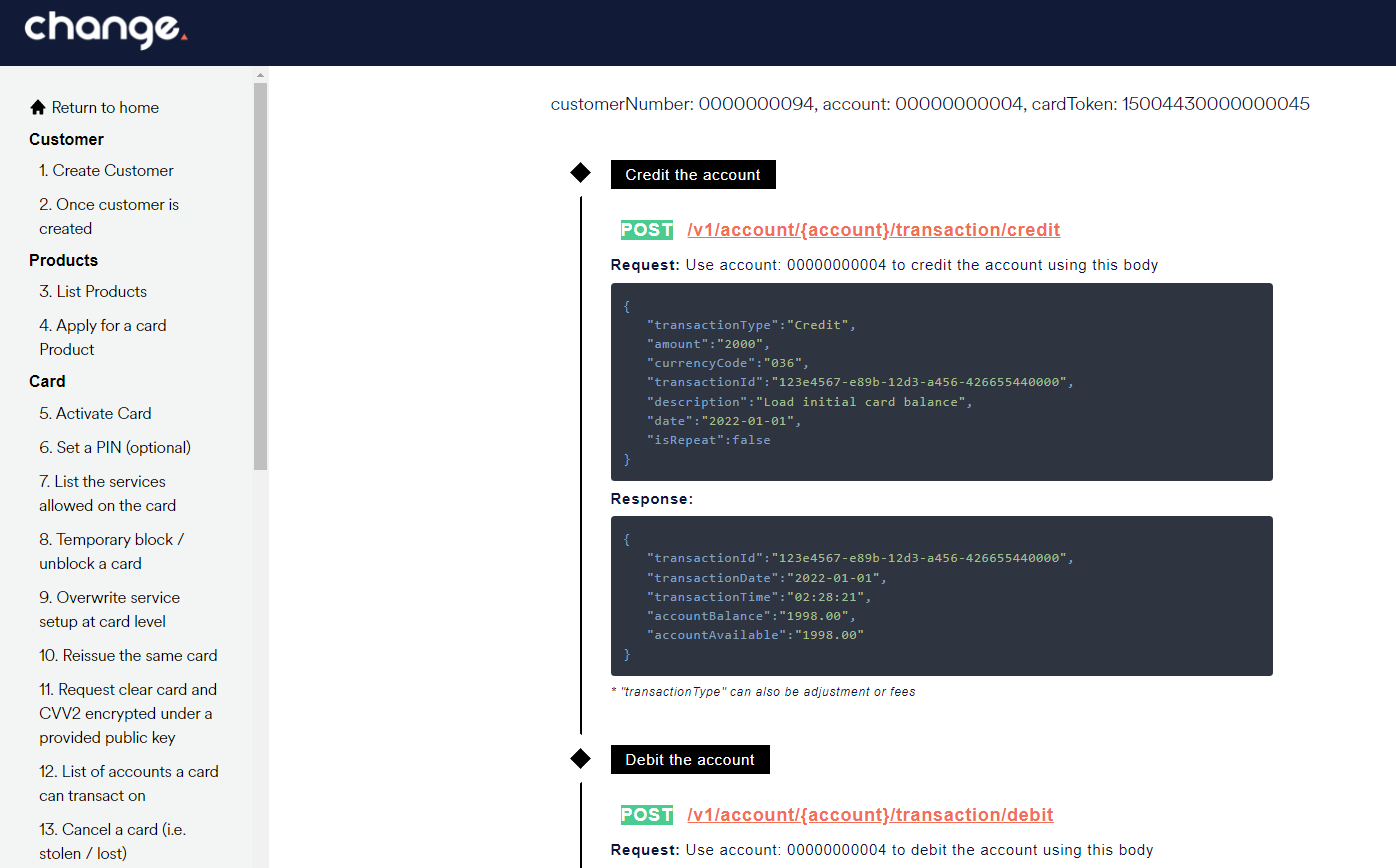Open the '3. List Products' sidebar entry
The height and width of the screenshot is (868, 1396).
point(93,291)
